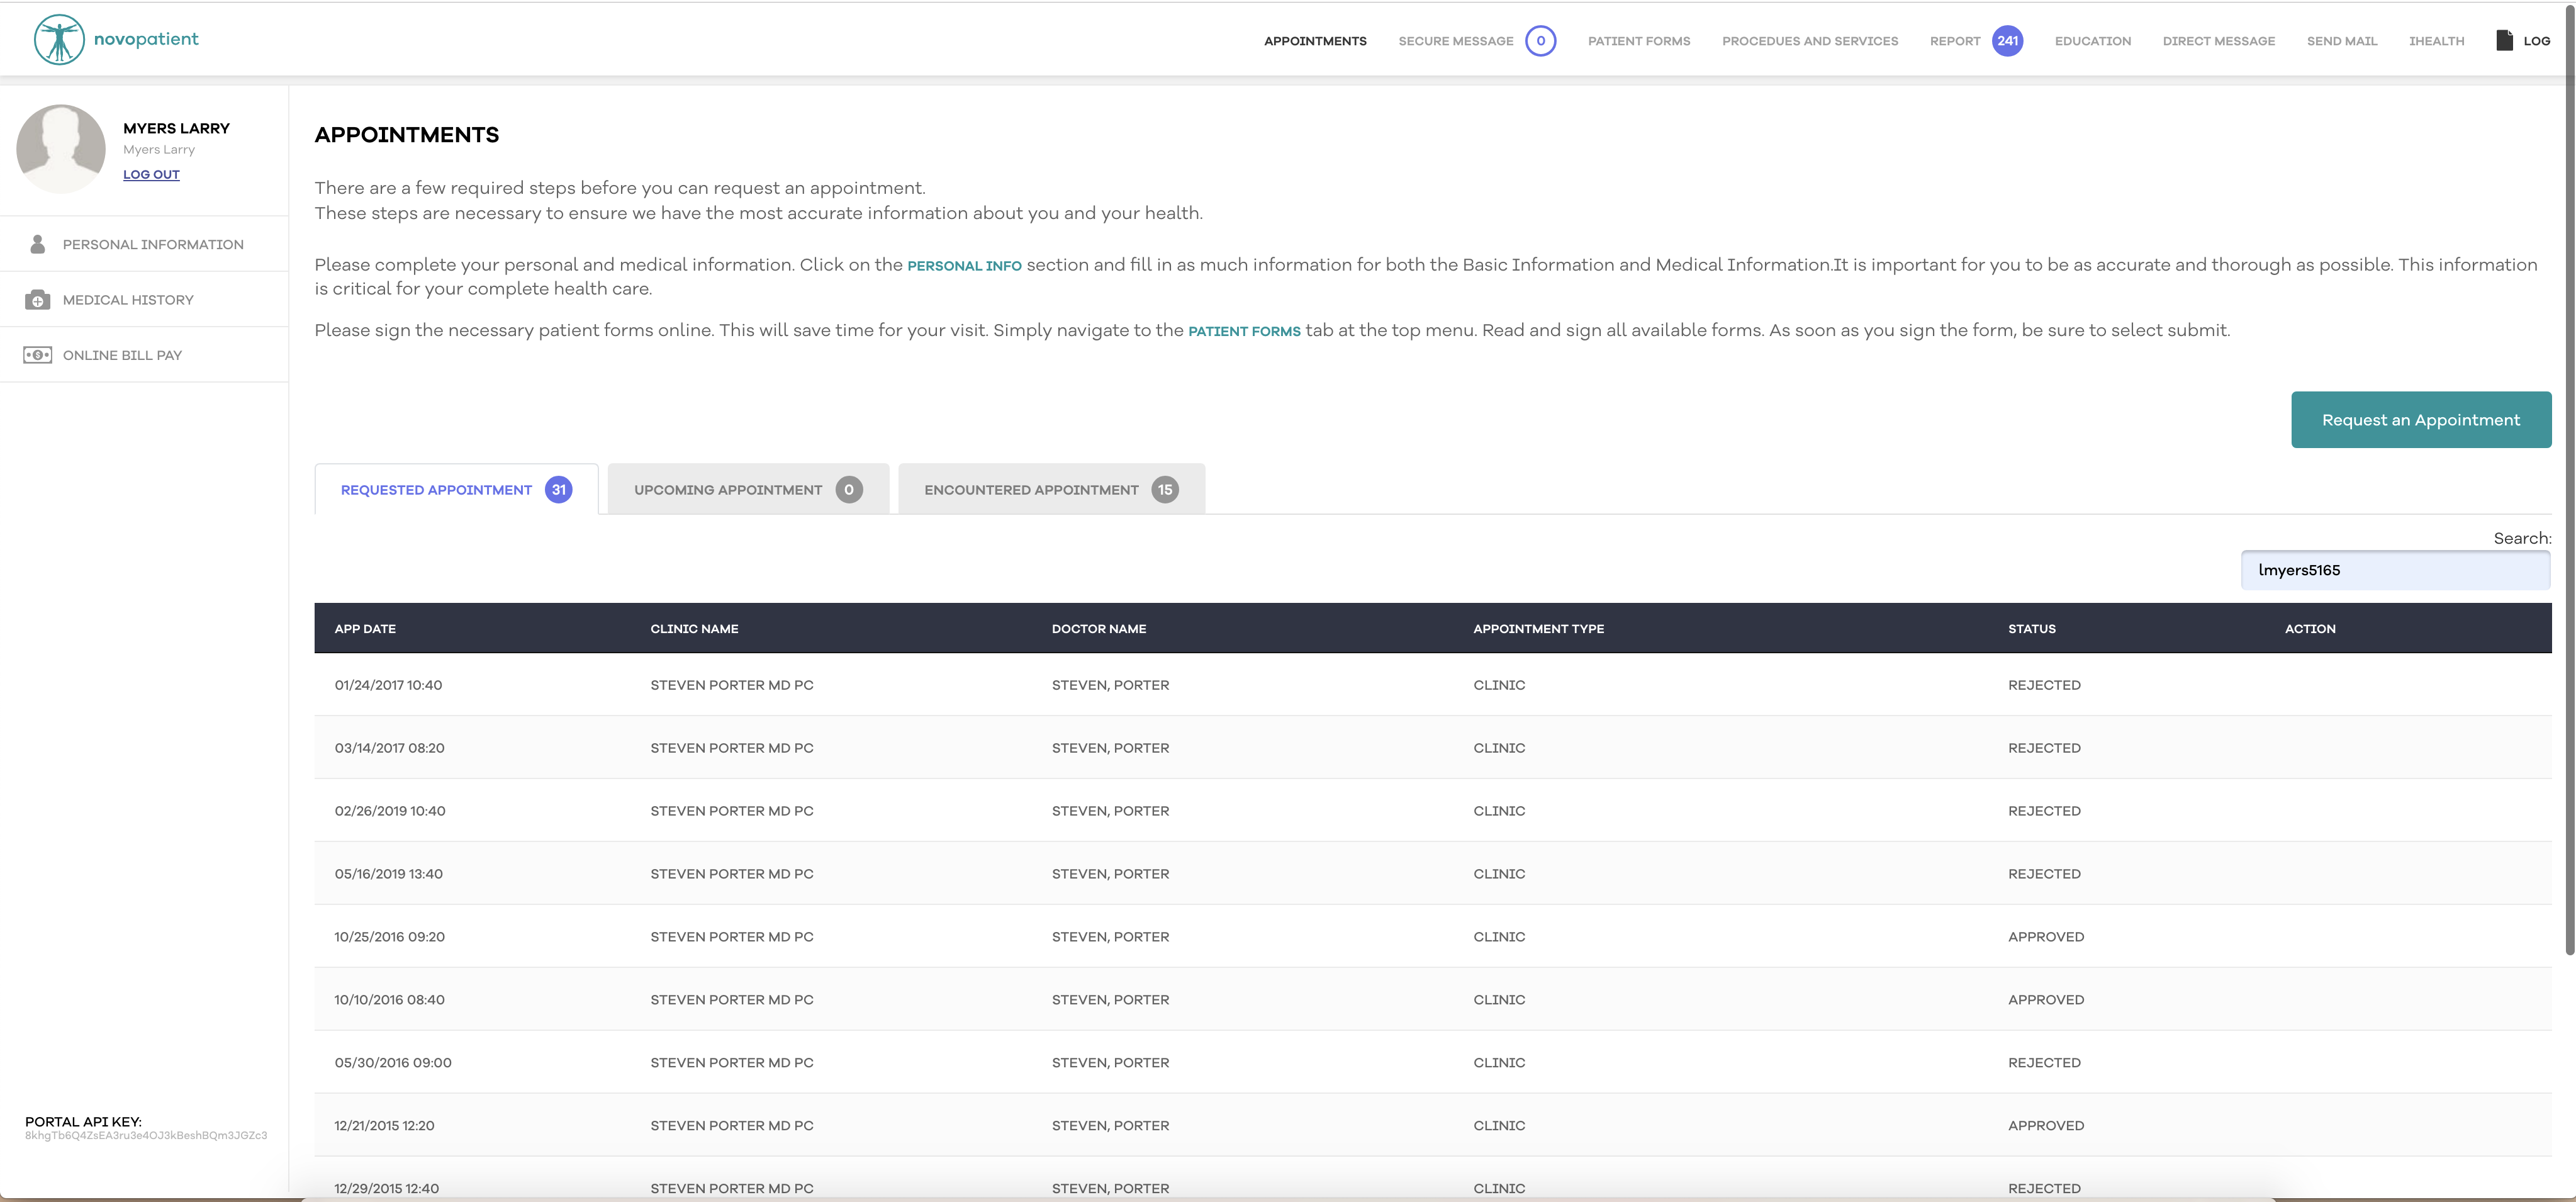The width and height of the screenshot is (2576, 1202).
Task: Click the user profile avatar picture
Action: coord(61,149)
